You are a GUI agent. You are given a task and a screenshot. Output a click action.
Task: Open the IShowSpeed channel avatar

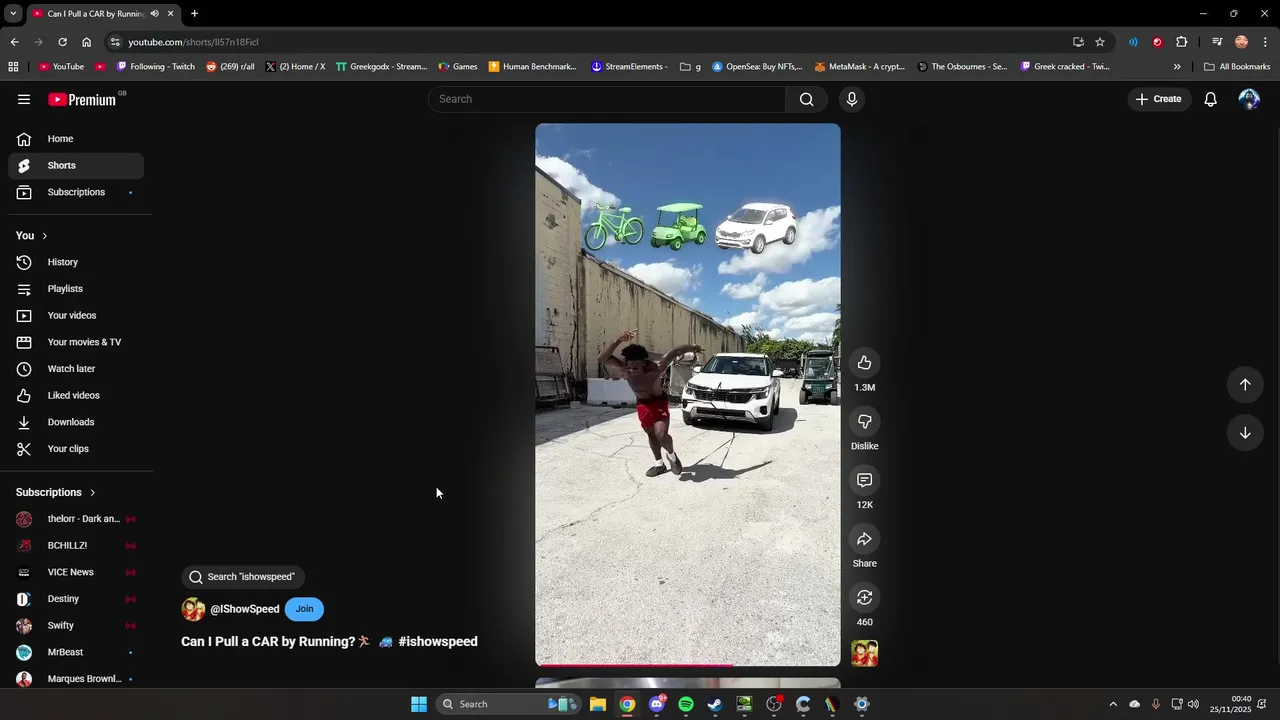[193, 609]
